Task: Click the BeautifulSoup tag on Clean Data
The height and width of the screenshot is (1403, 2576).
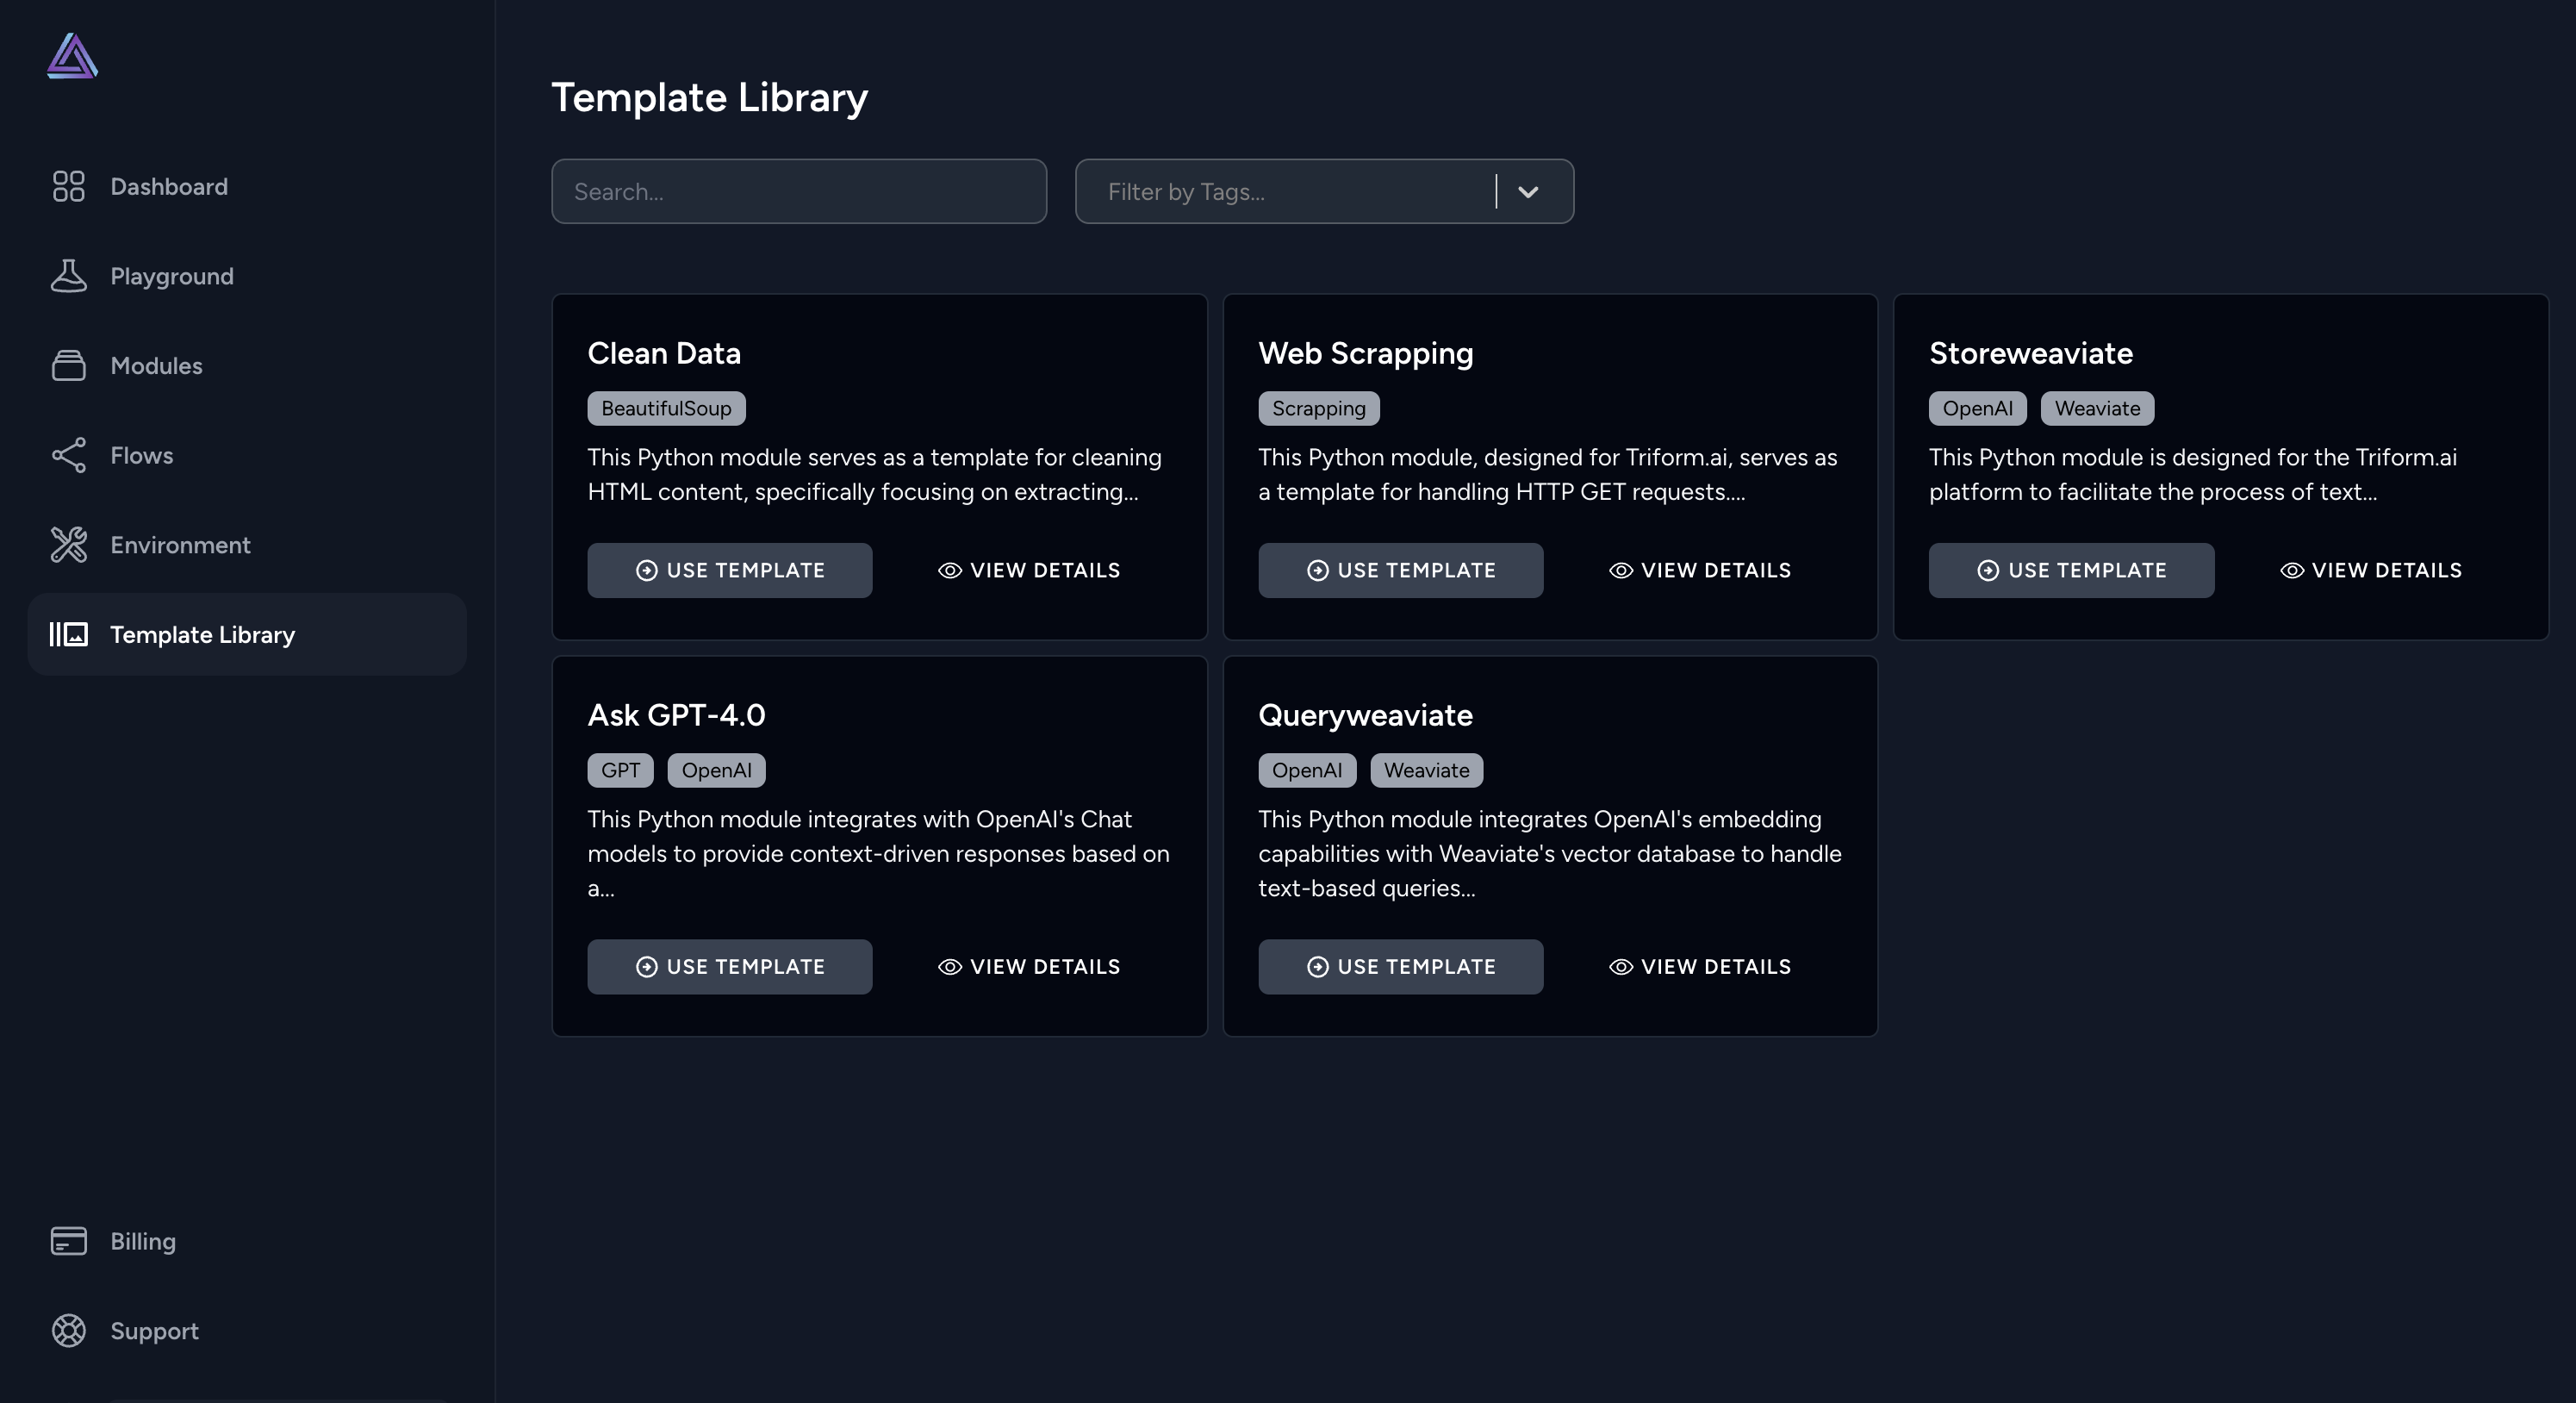Action: click(666, 408)
